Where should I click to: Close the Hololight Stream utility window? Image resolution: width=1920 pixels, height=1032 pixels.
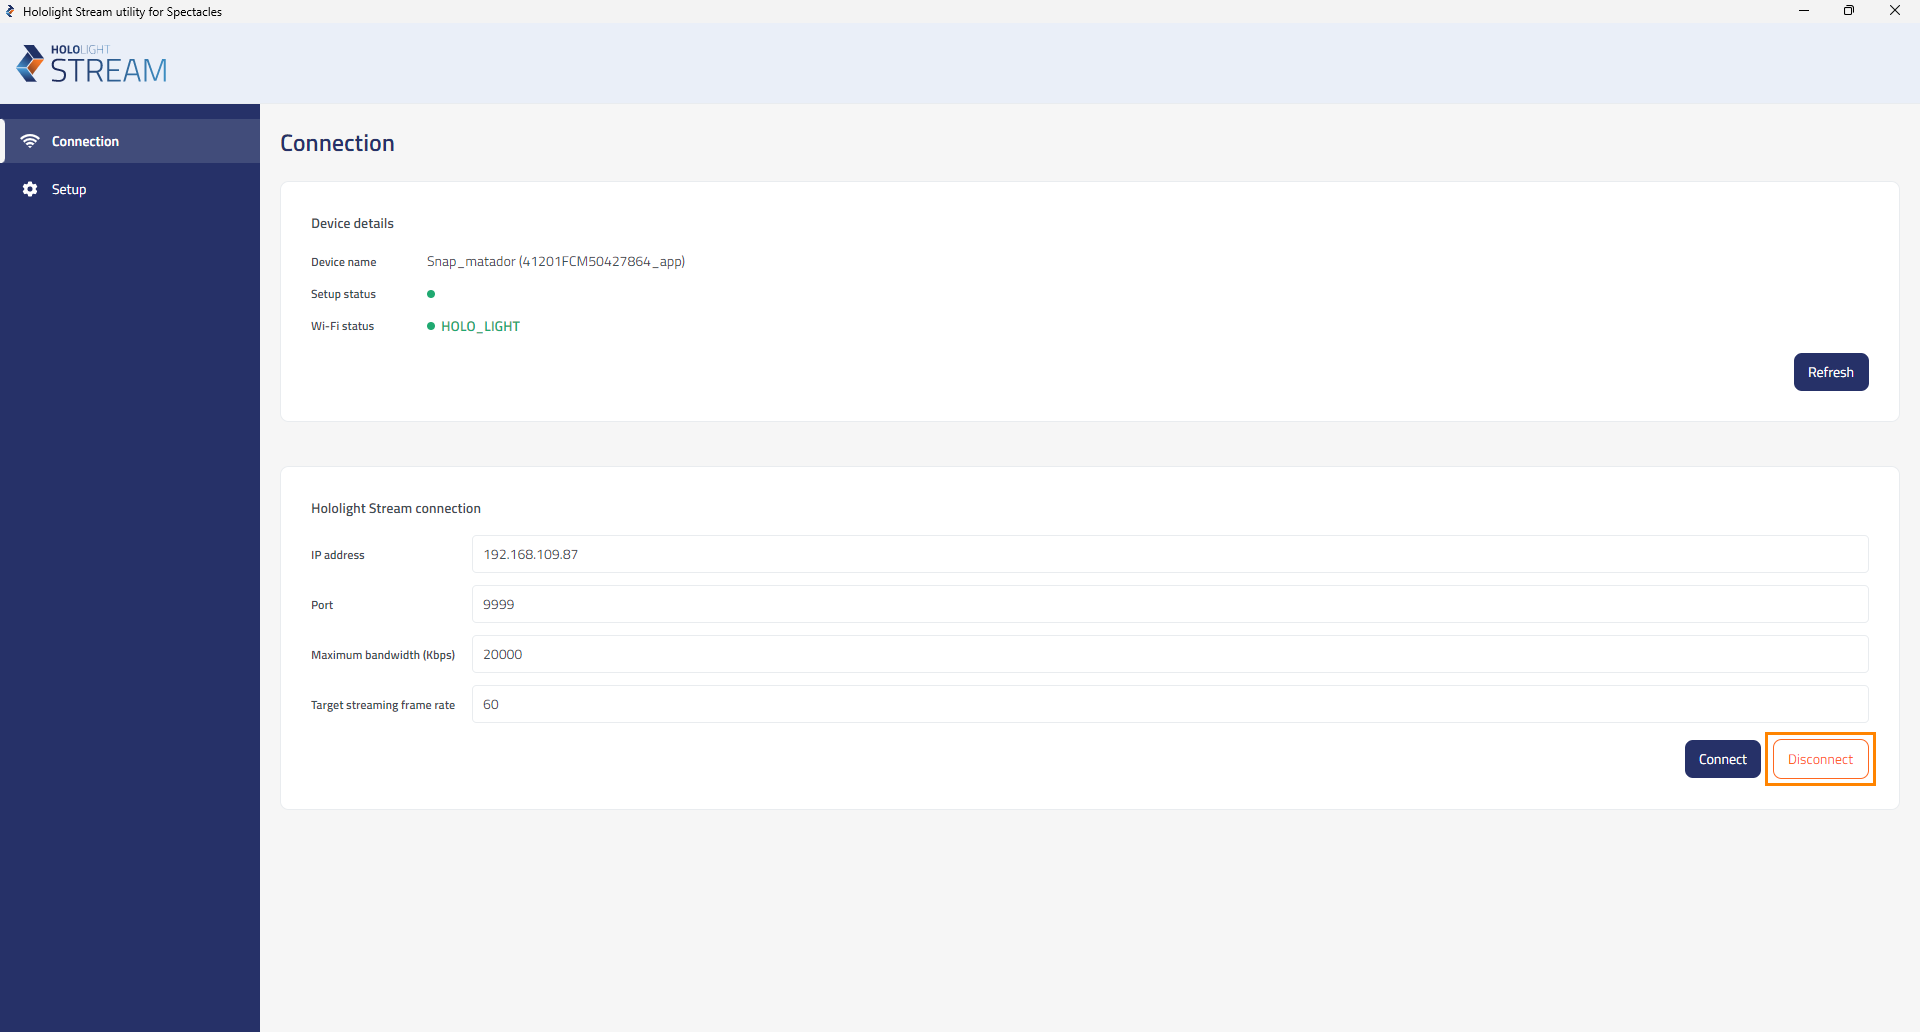[1895, 11]
